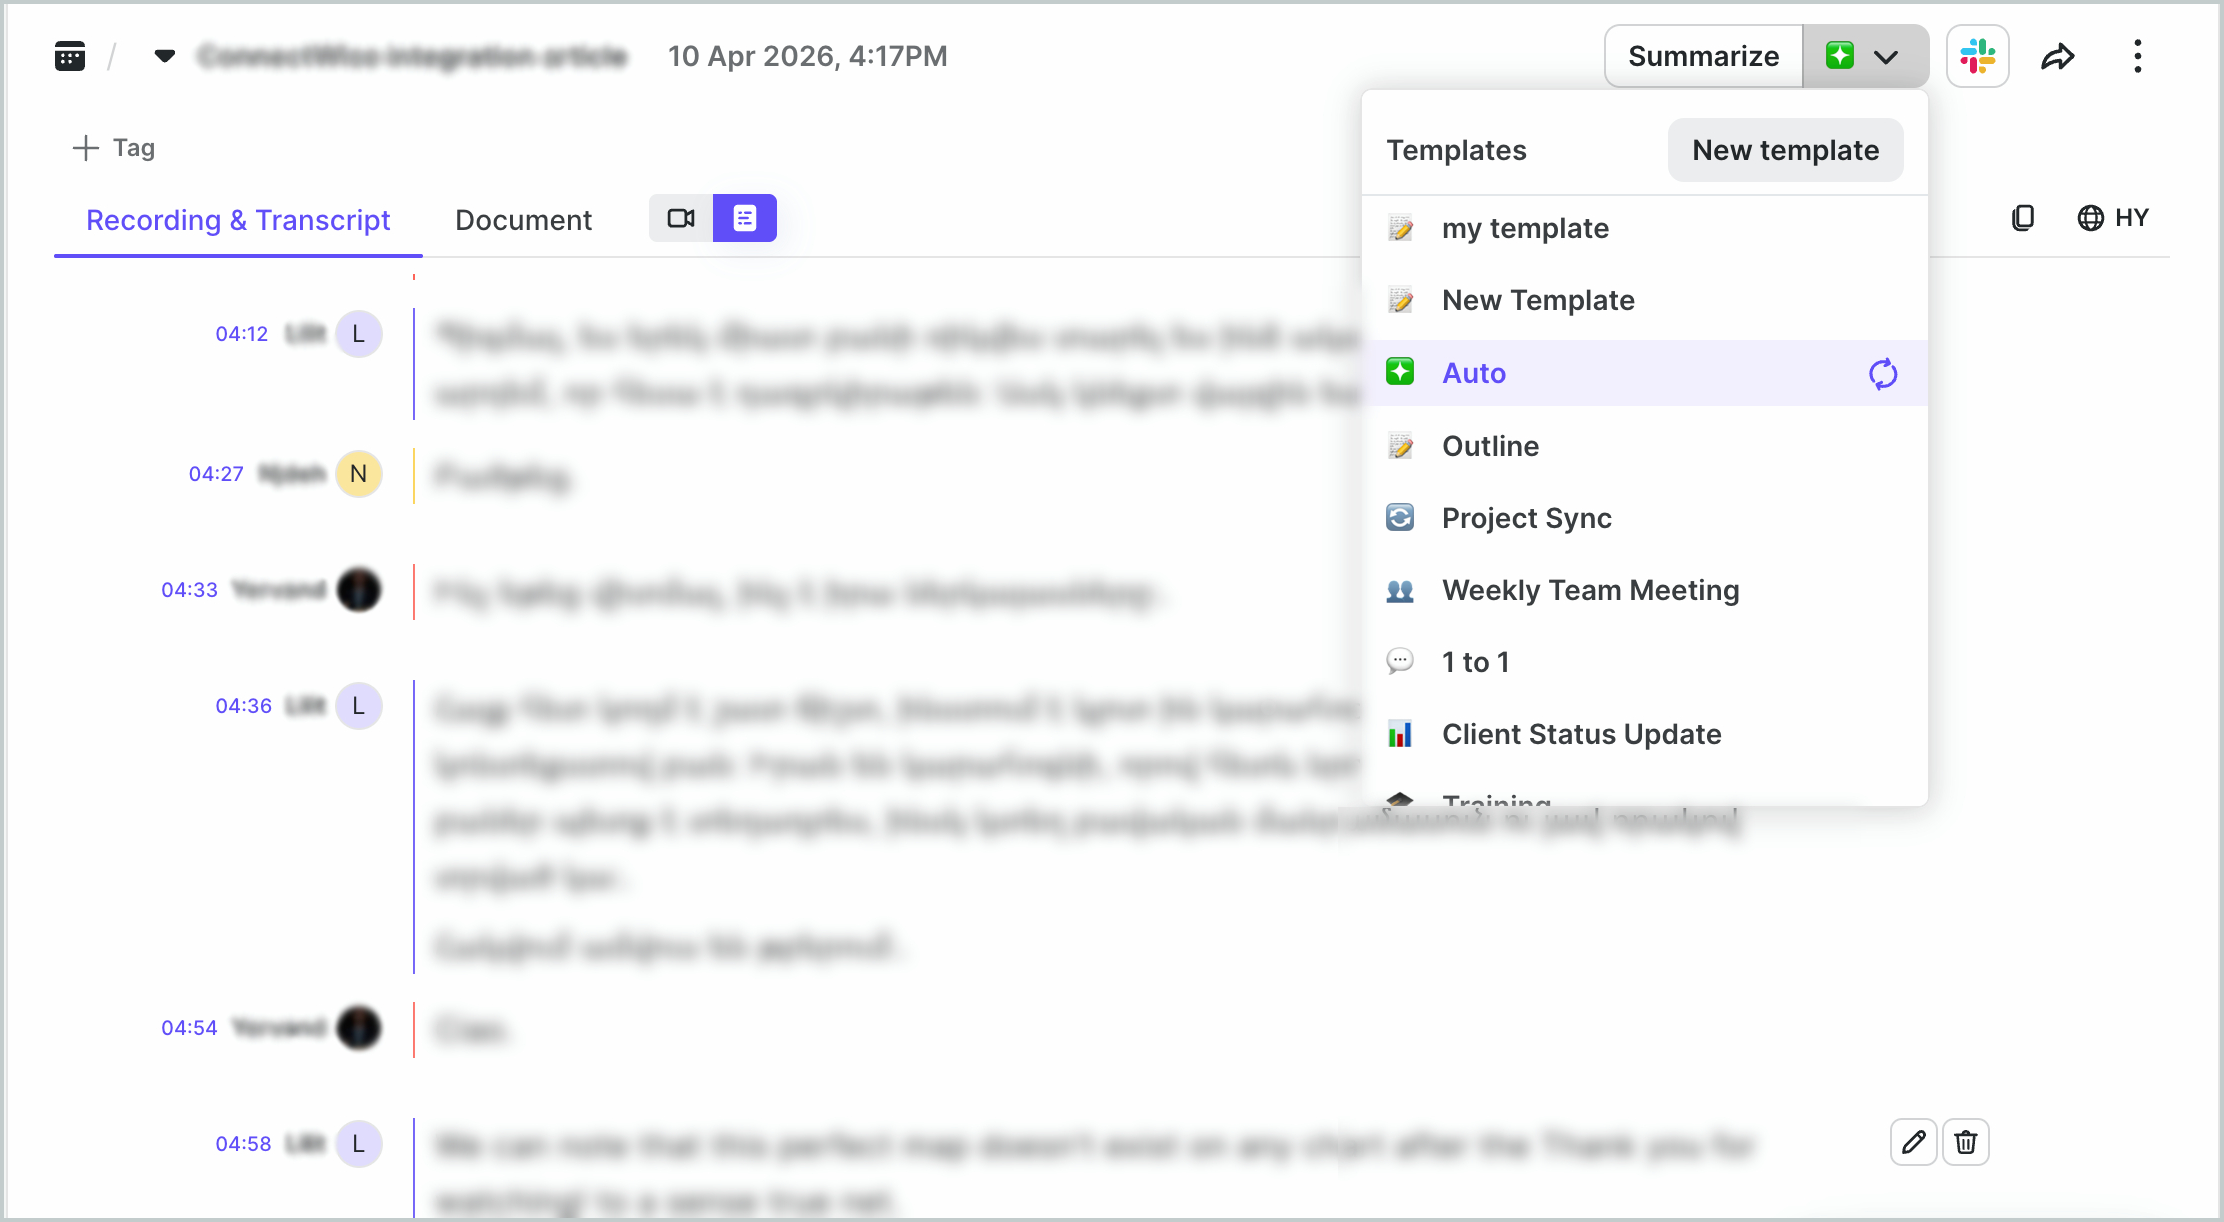
Task: Switch to video recording view
Action: 681,218
